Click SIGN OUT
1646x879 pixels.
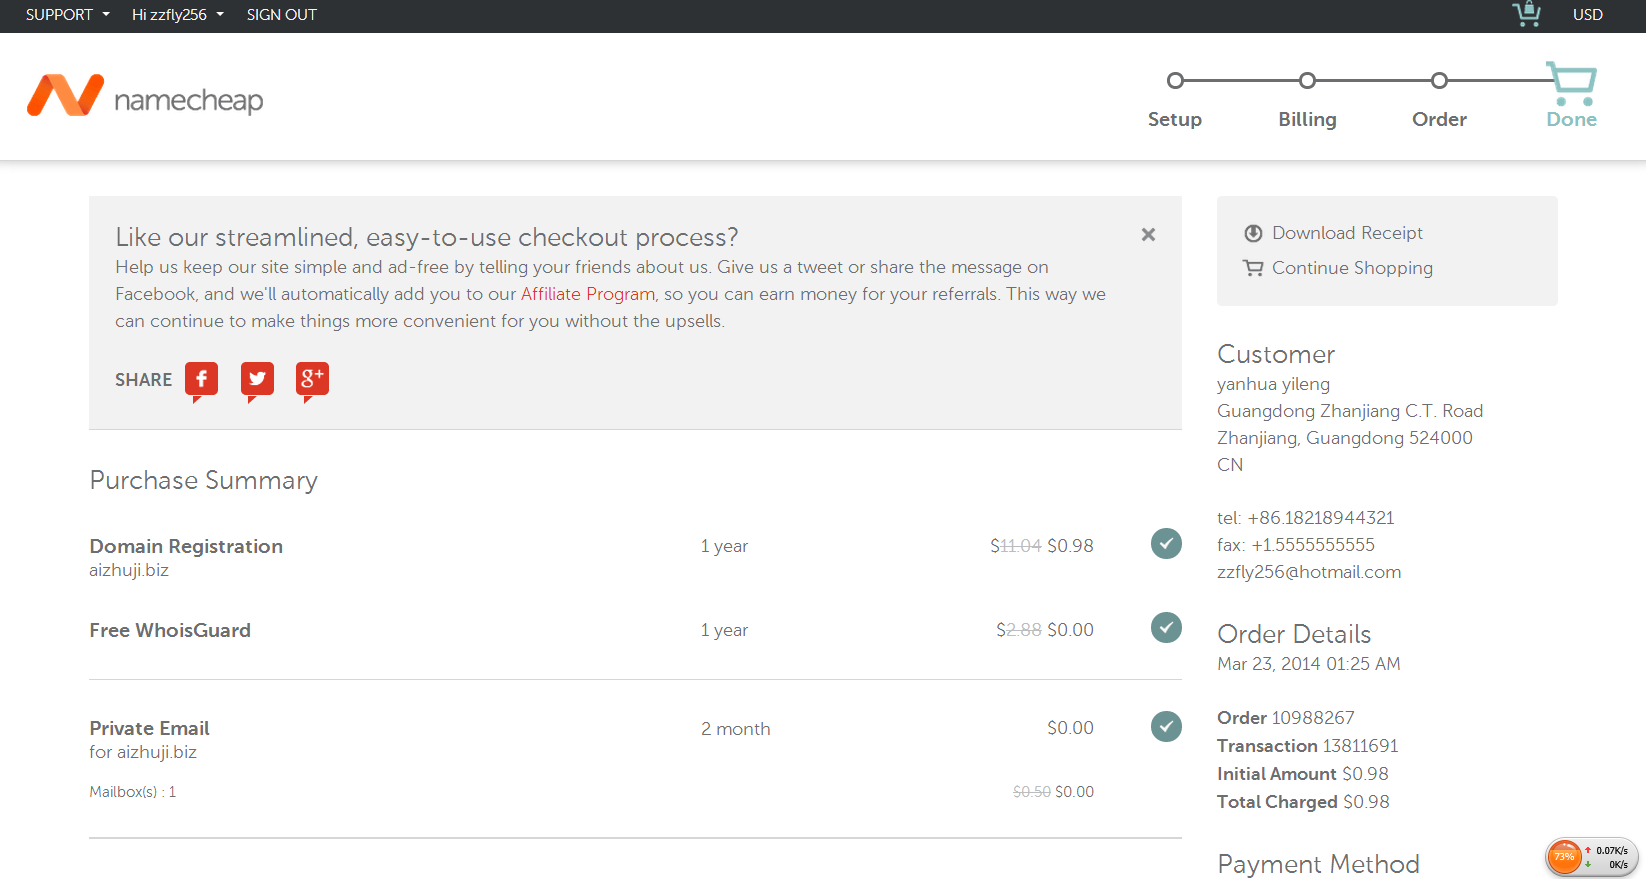point(281,15)
